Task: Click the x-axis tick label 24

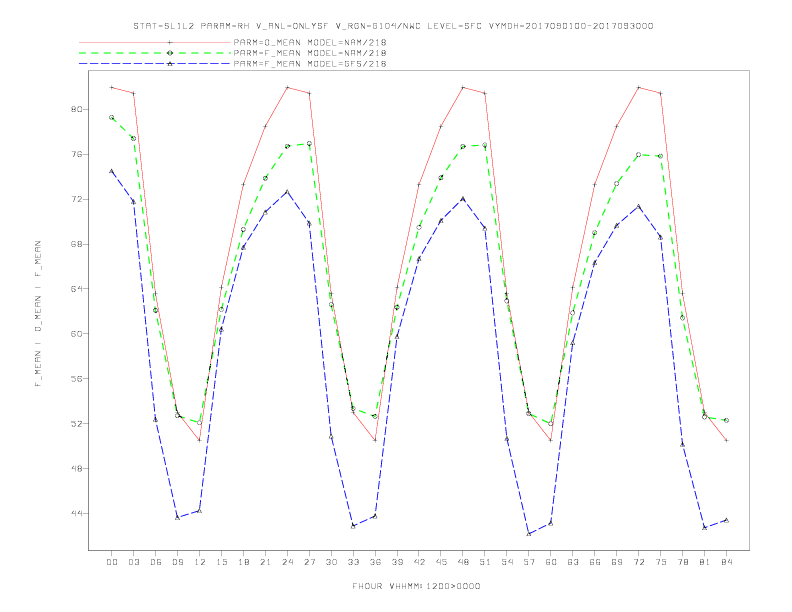Action: pos(287,562)
